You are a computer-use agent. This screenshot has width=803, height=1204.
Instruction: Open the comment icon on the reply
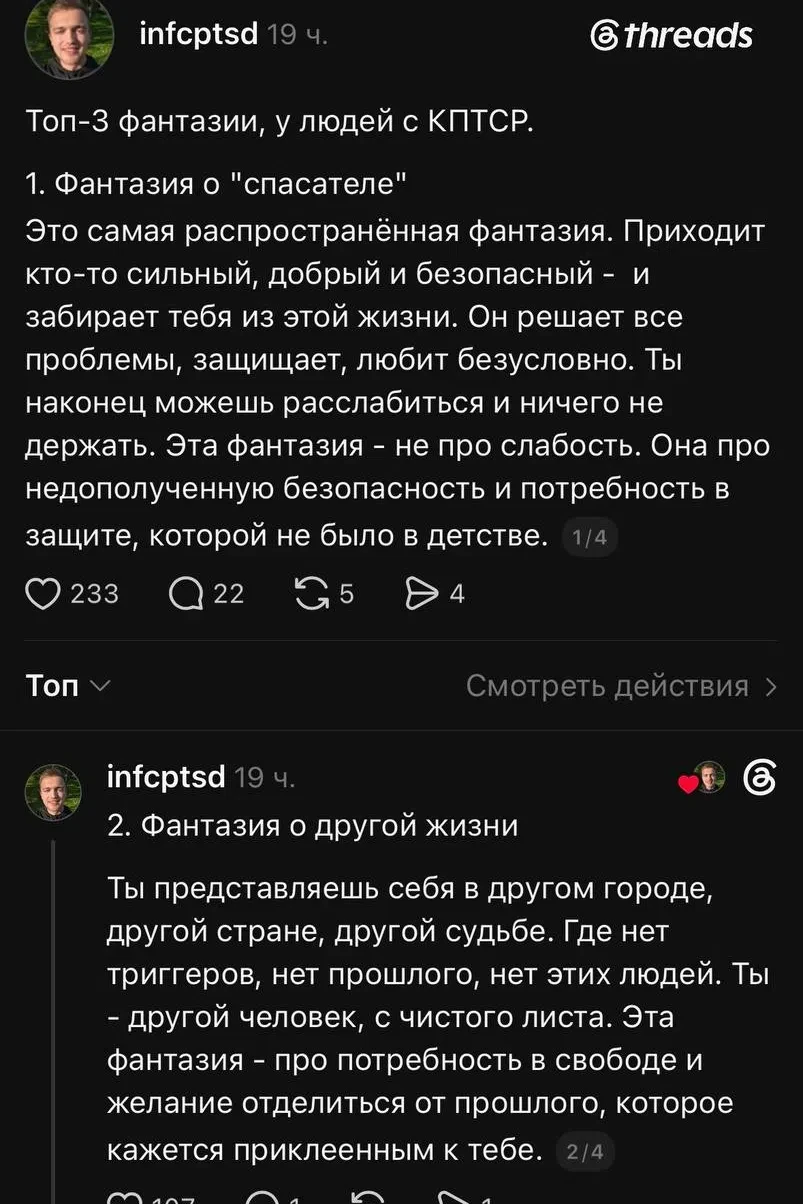tap(262, 1196)
